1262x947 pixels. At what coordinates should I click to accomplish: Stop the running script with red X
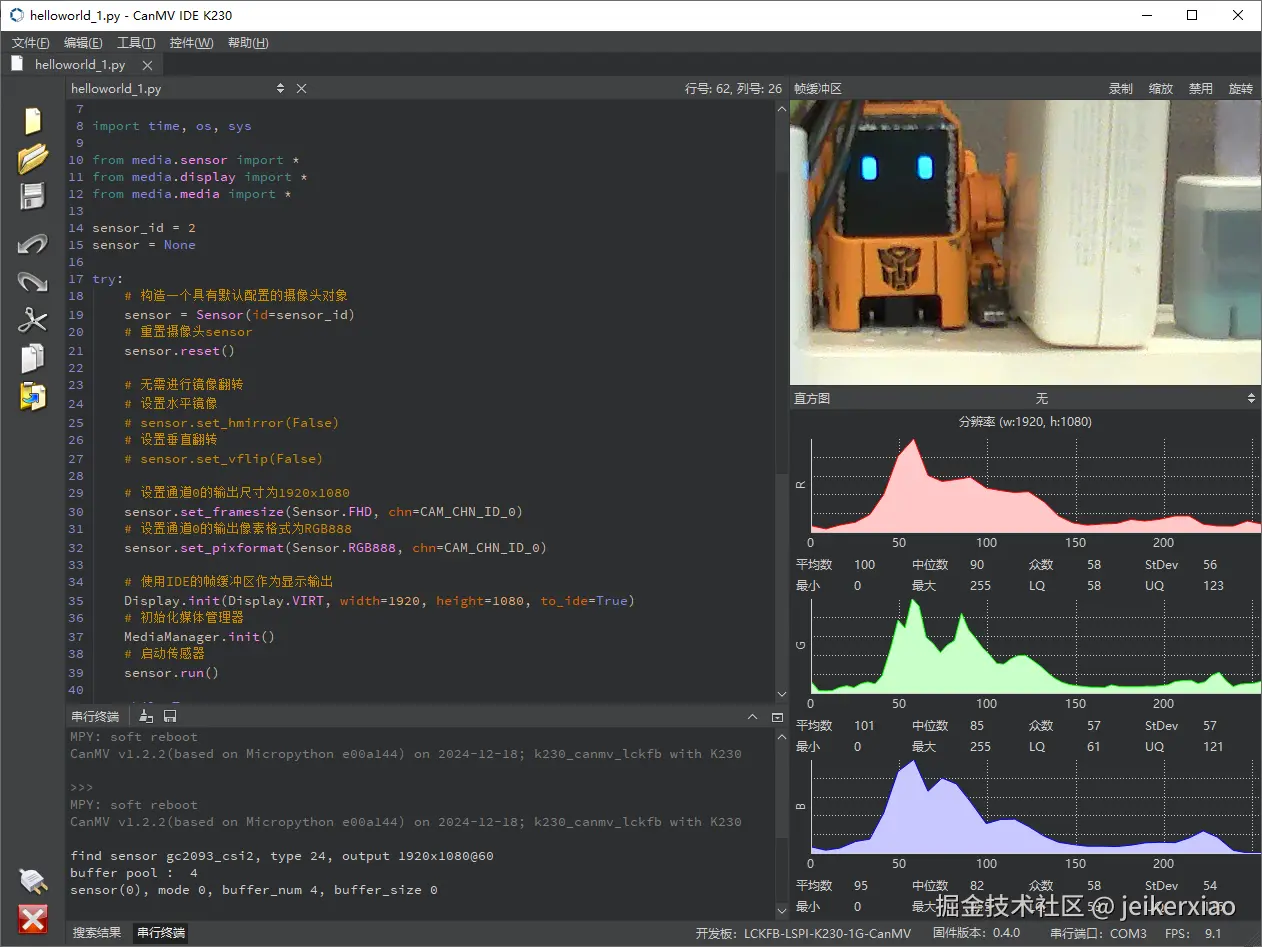(33, 918)
